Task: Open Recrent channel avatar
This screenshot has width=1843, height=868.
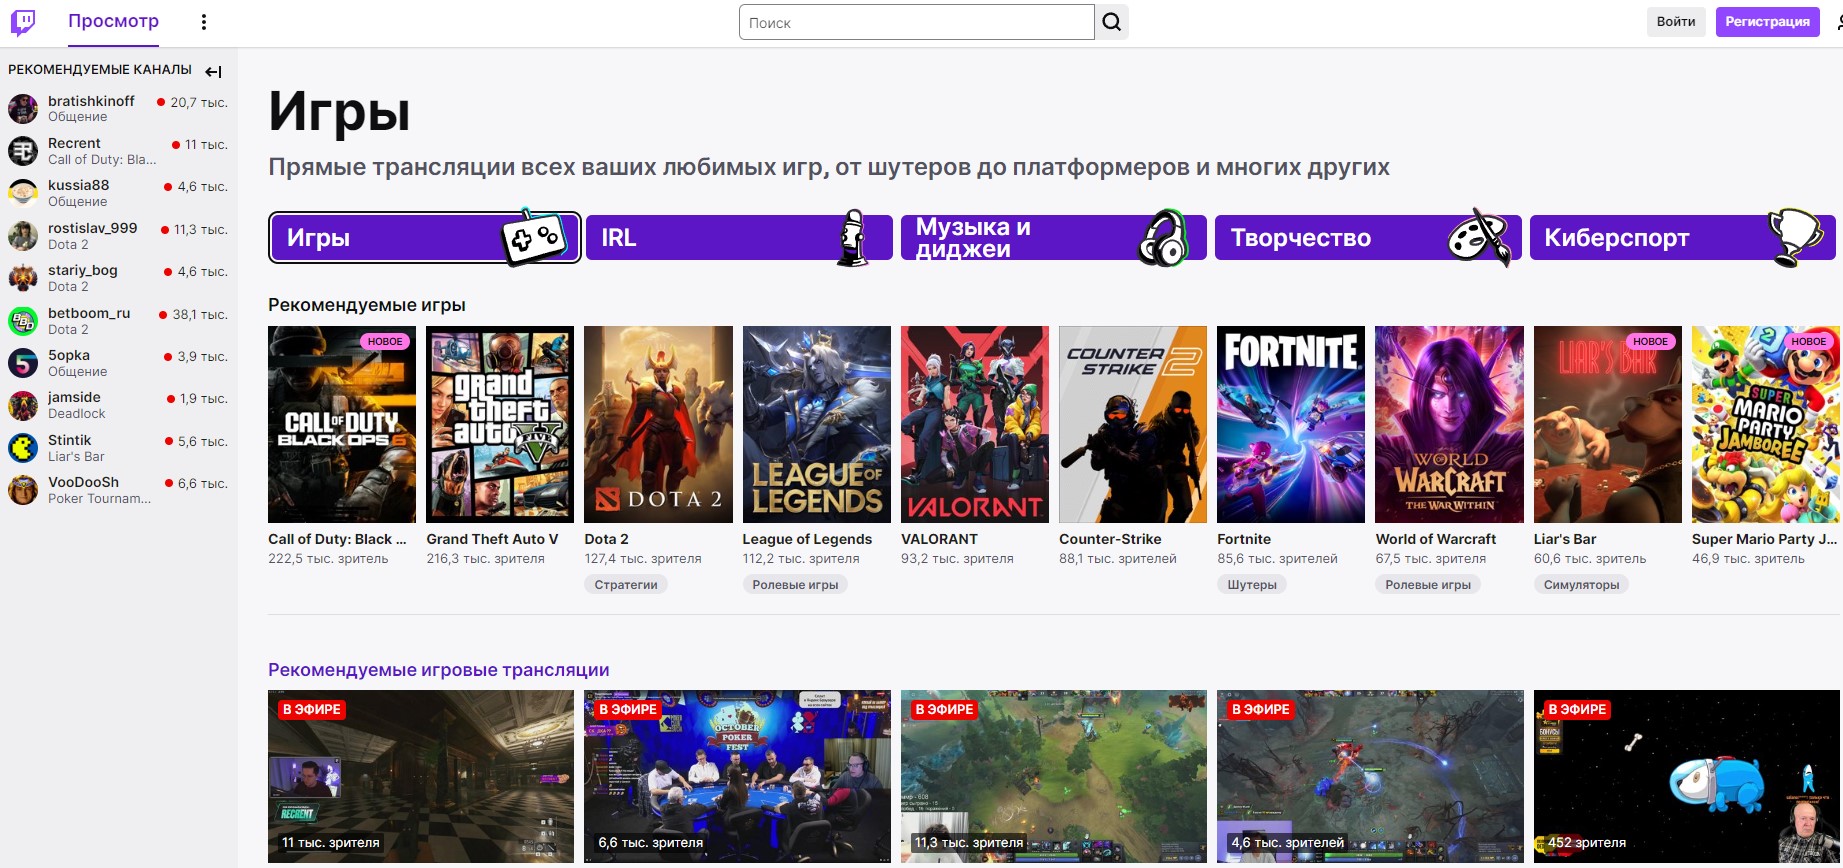Action: (23, 150)
